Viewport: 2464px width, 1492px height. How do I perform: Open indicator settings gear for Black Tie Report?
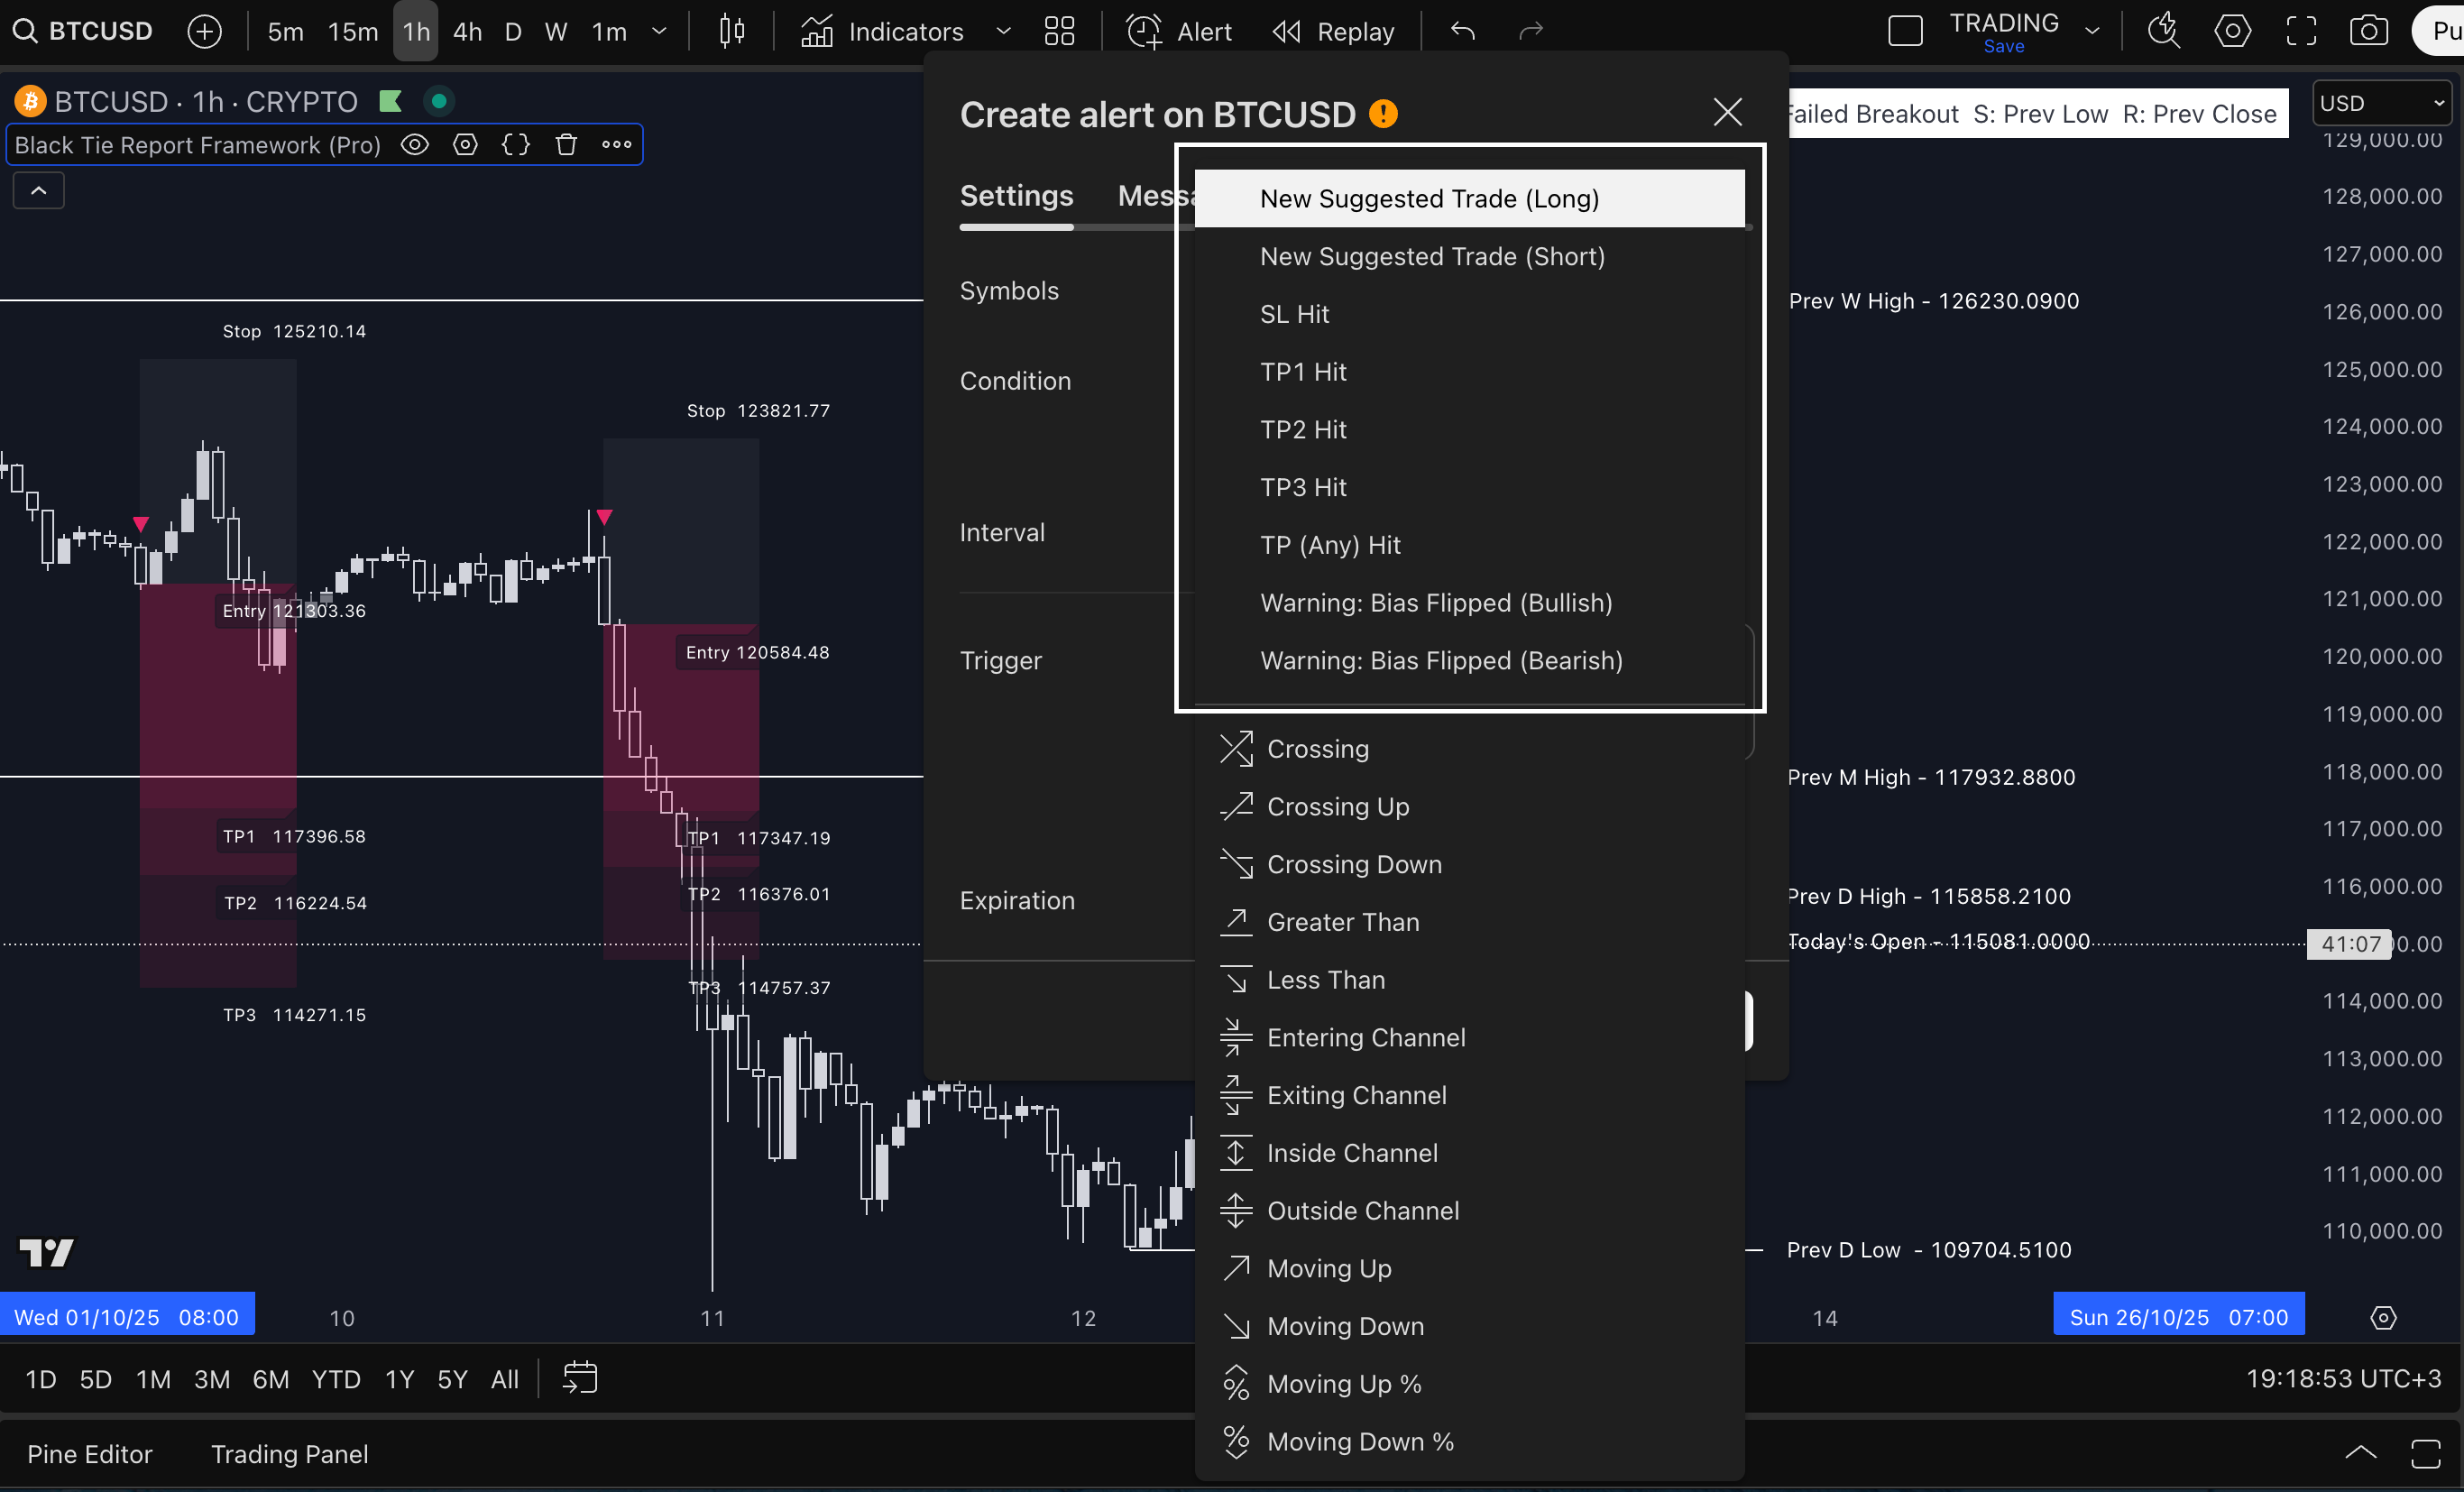pos(465,145)
